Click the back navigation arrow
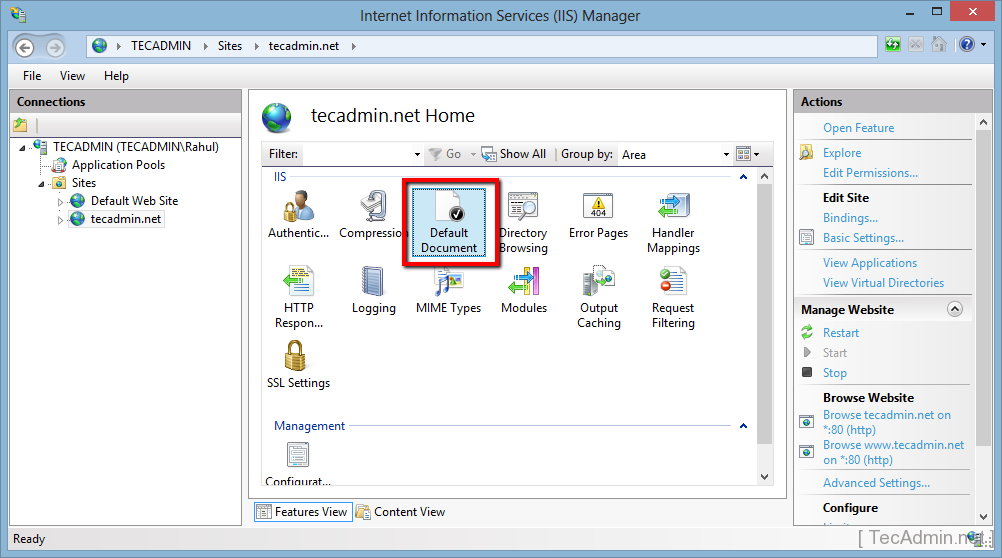 tap(24, 47)
